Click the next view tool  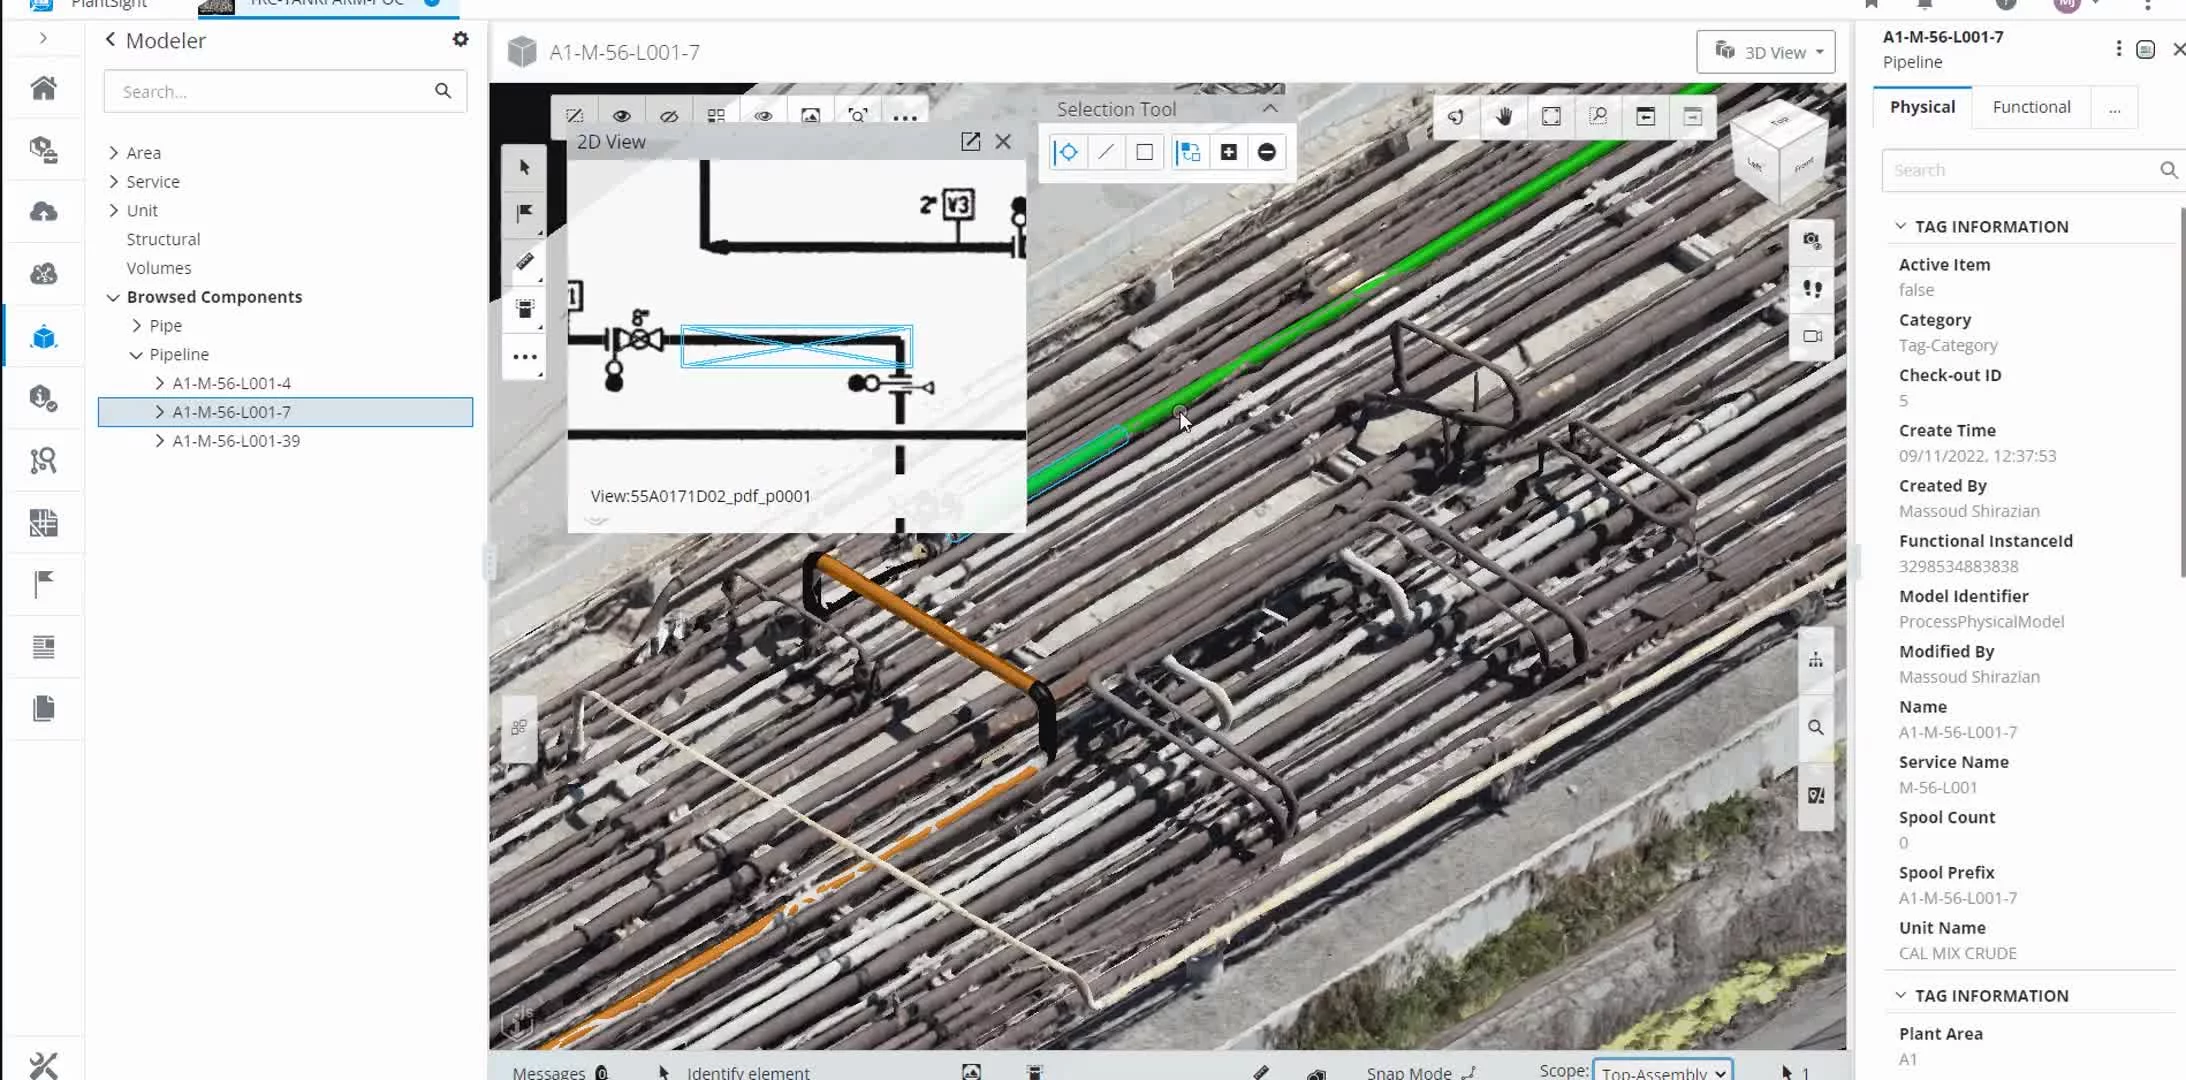click(1692, 117)
